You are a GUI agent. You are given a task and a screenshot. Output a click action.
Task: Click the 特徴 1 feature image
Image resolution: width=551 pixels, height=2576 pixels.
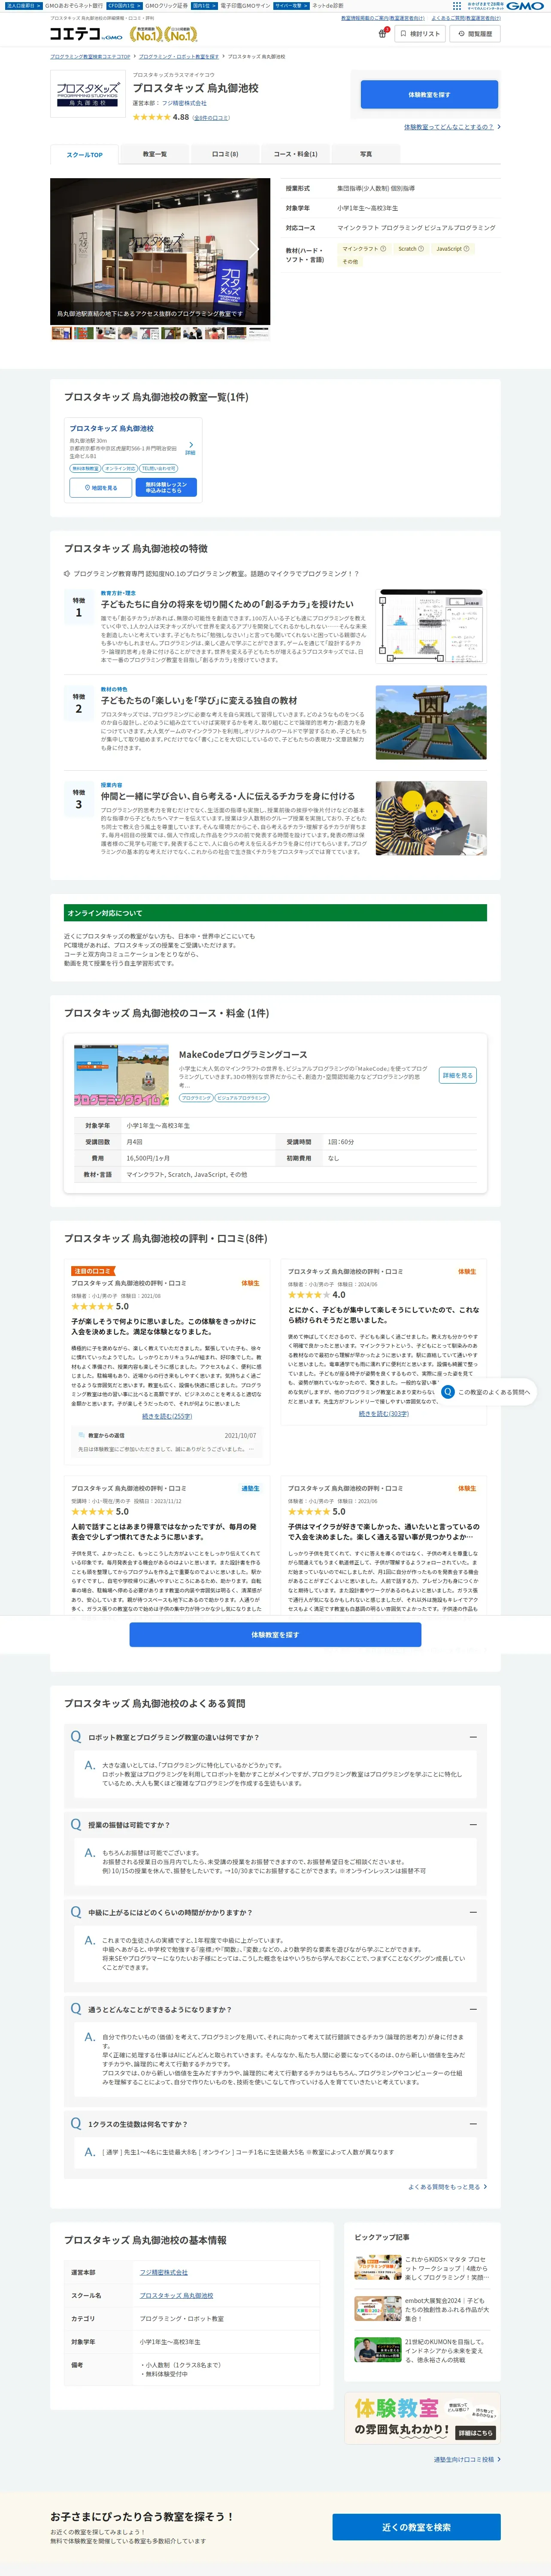tap(431, 626)
